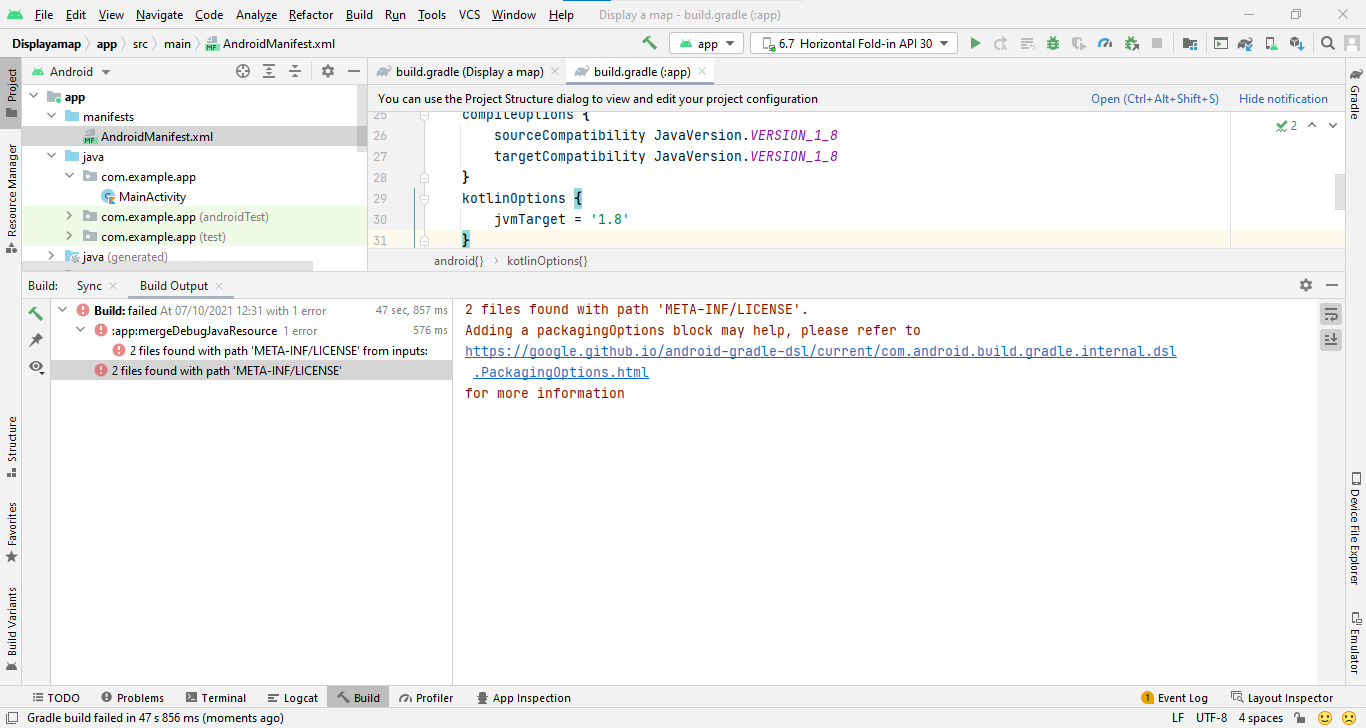Expand the com.example.app (test) package

[69, 237]
